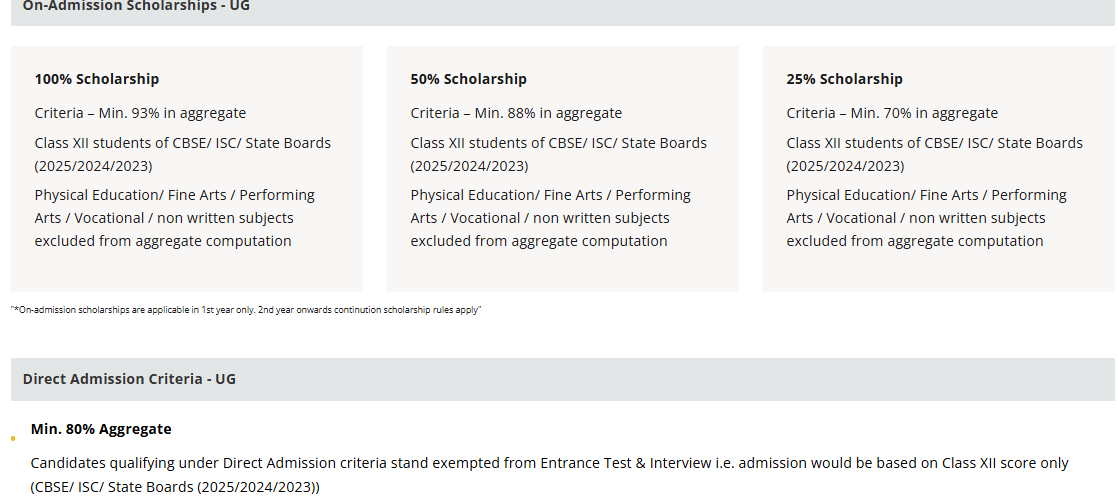The width and height of the screenshot is (1118, 500).
Task: Select the 25% Scholarship card title
Action: 844,79
